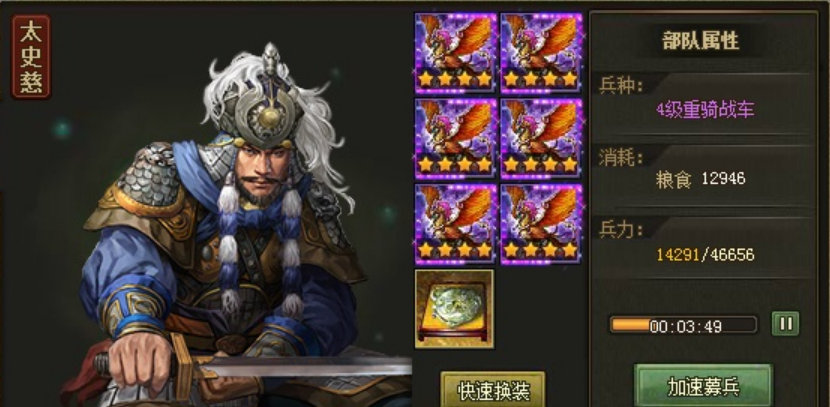
Task: Choose the bottom-right griffin equipment slot
Action: tap(541, 224)
